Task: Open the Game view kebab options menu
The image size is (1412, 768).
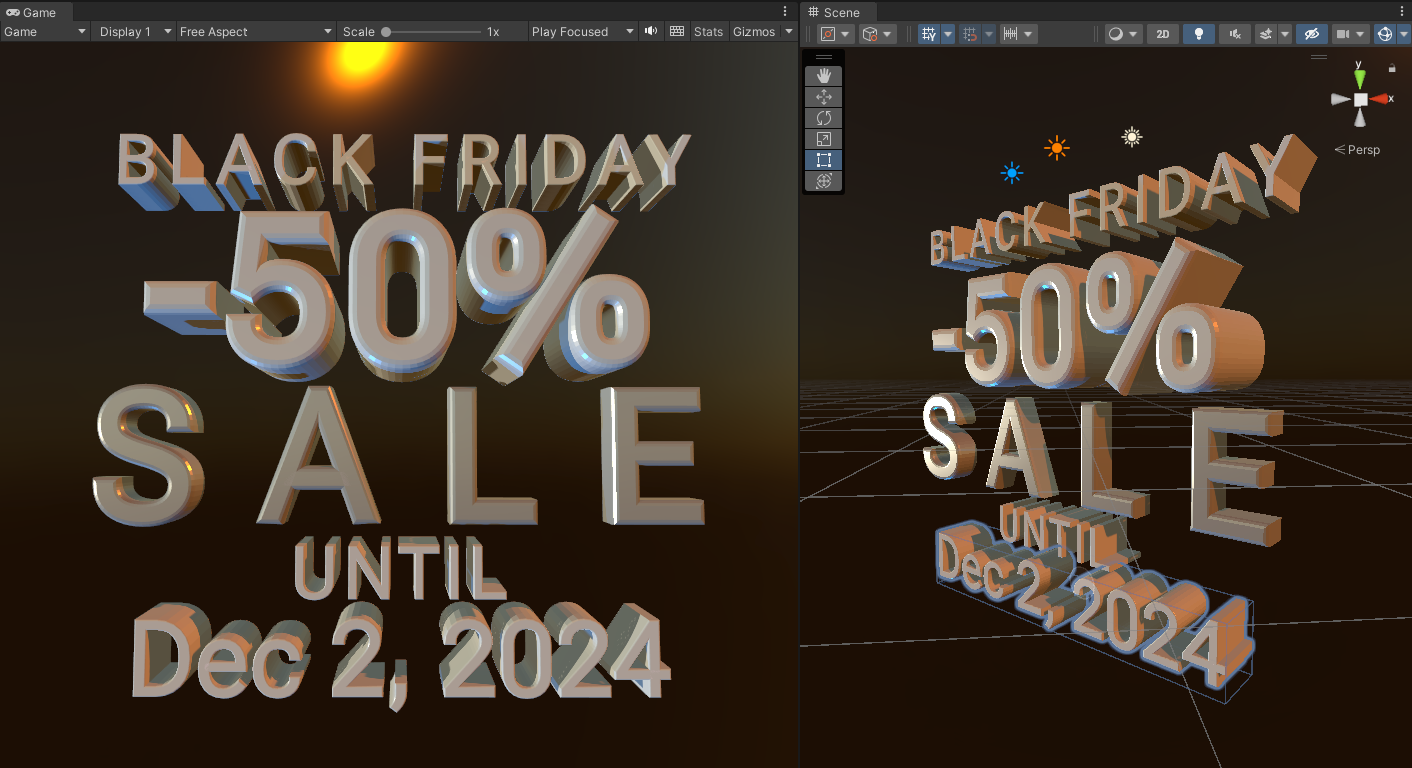Action: (x=784, y=12)
